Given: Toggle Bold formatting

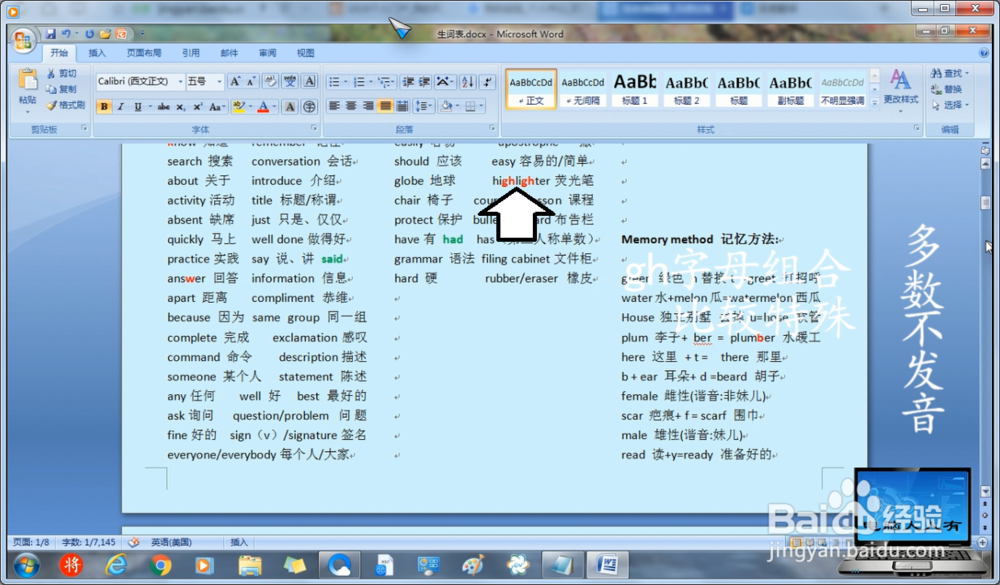Looking at the screenshot, I should pos(104,107).
